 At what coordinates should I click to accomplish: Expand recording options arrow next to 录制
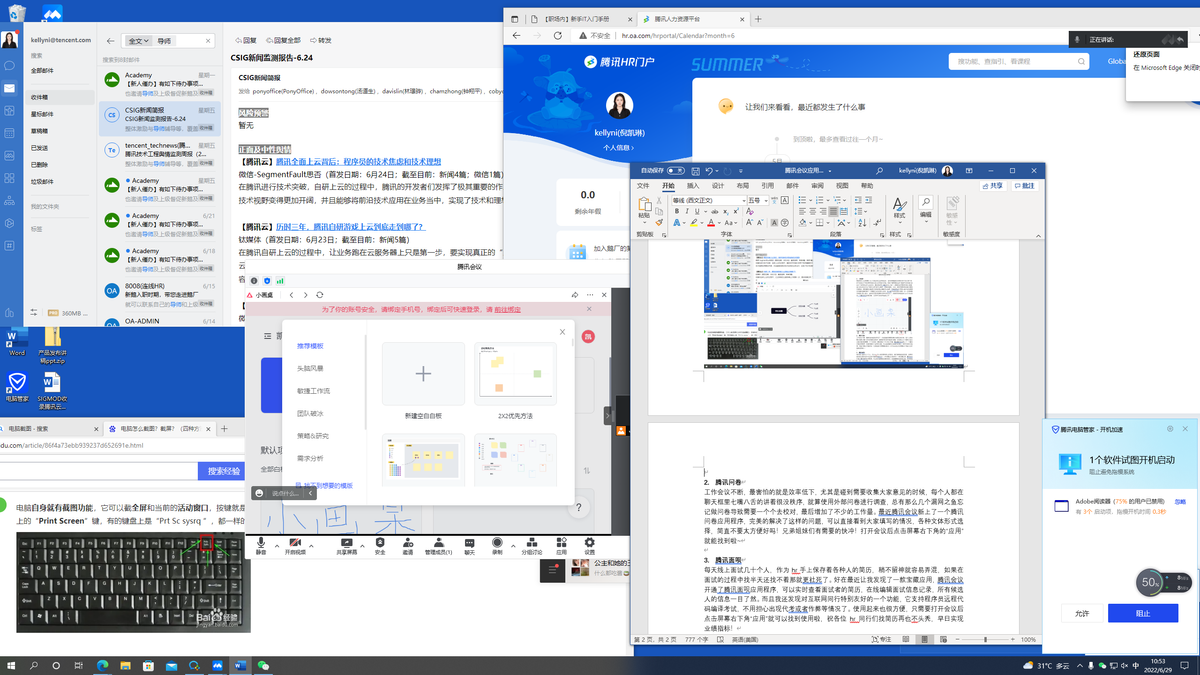pos(513,546)
